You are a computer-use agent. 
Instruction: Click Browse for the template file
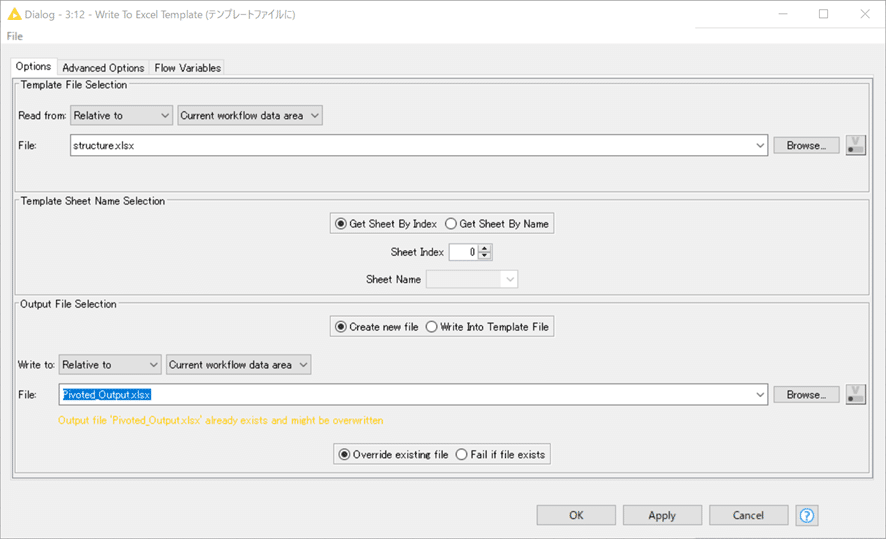tap(805, 145)
